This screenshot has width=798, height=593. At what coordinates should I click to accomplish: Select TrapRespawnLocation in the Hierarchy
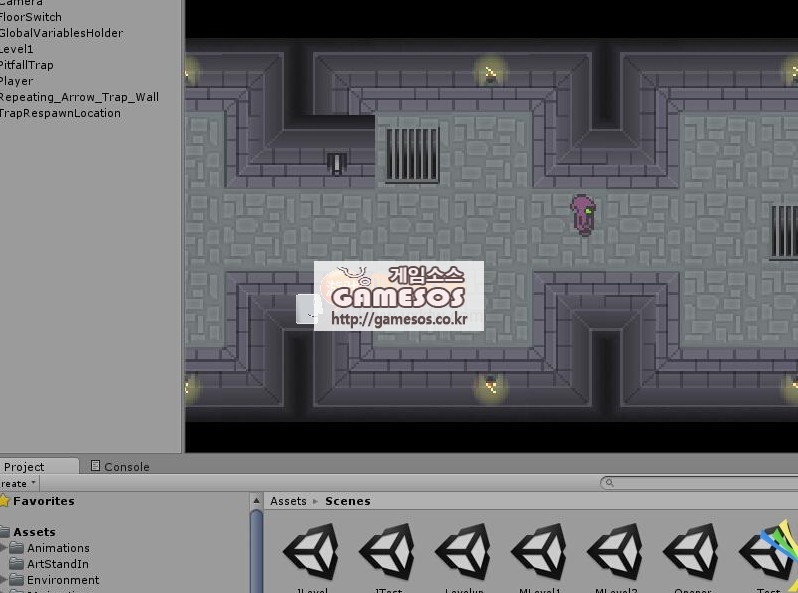point(60,113)
